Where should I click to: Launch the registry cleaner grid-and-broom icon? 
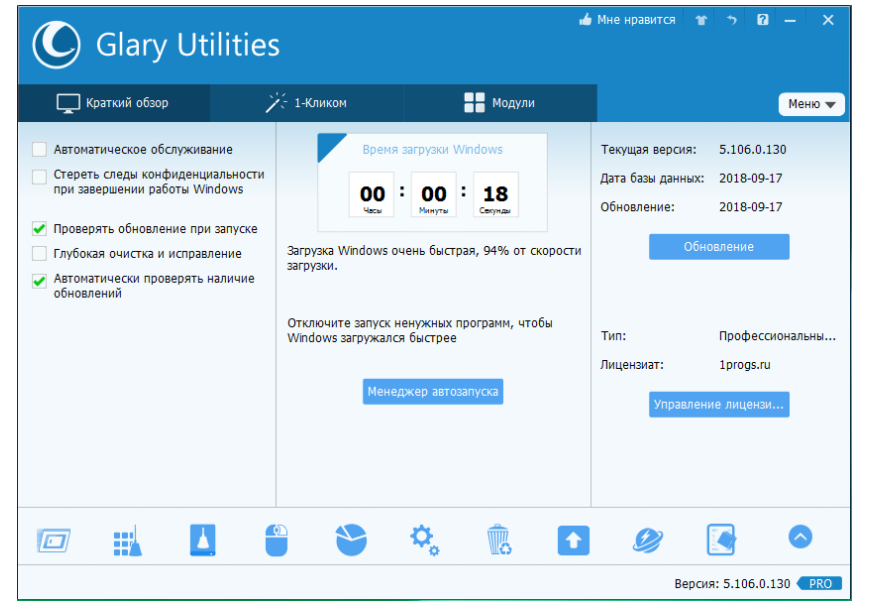coord(128,540)
